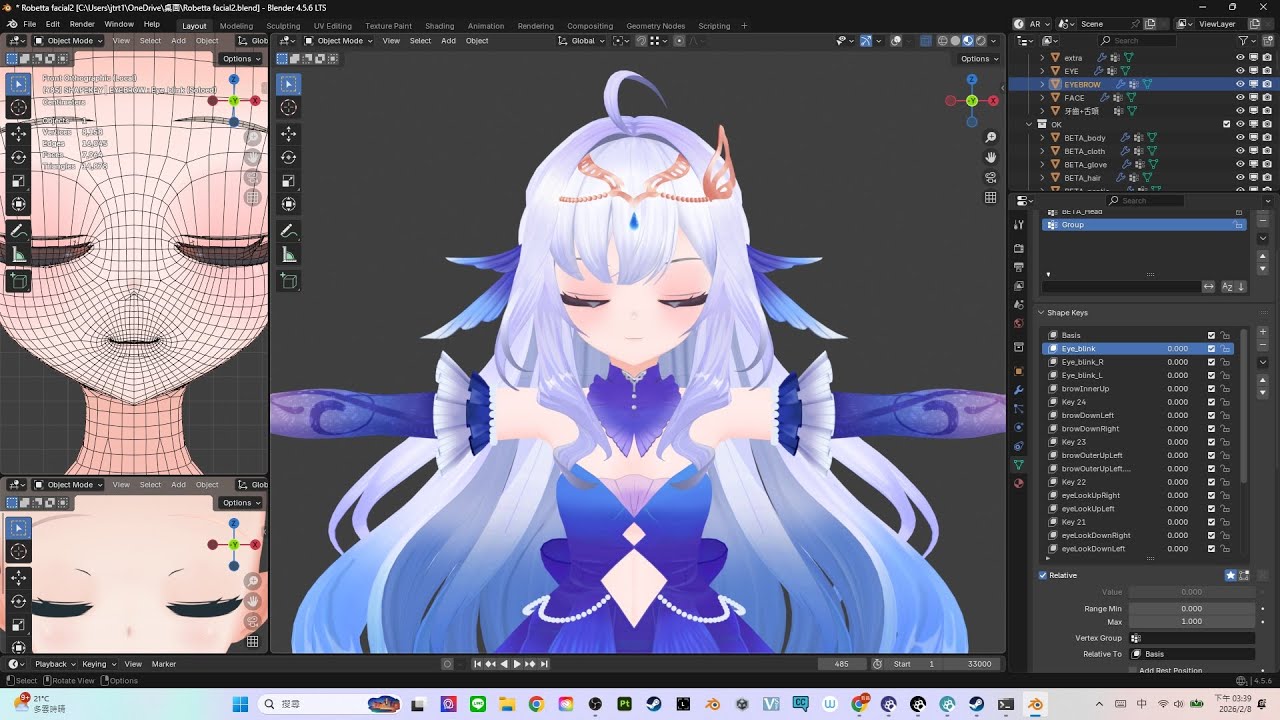Expand the BETA_cloth object in the outliner
1280x720 pixels.
pos(1042,151)
